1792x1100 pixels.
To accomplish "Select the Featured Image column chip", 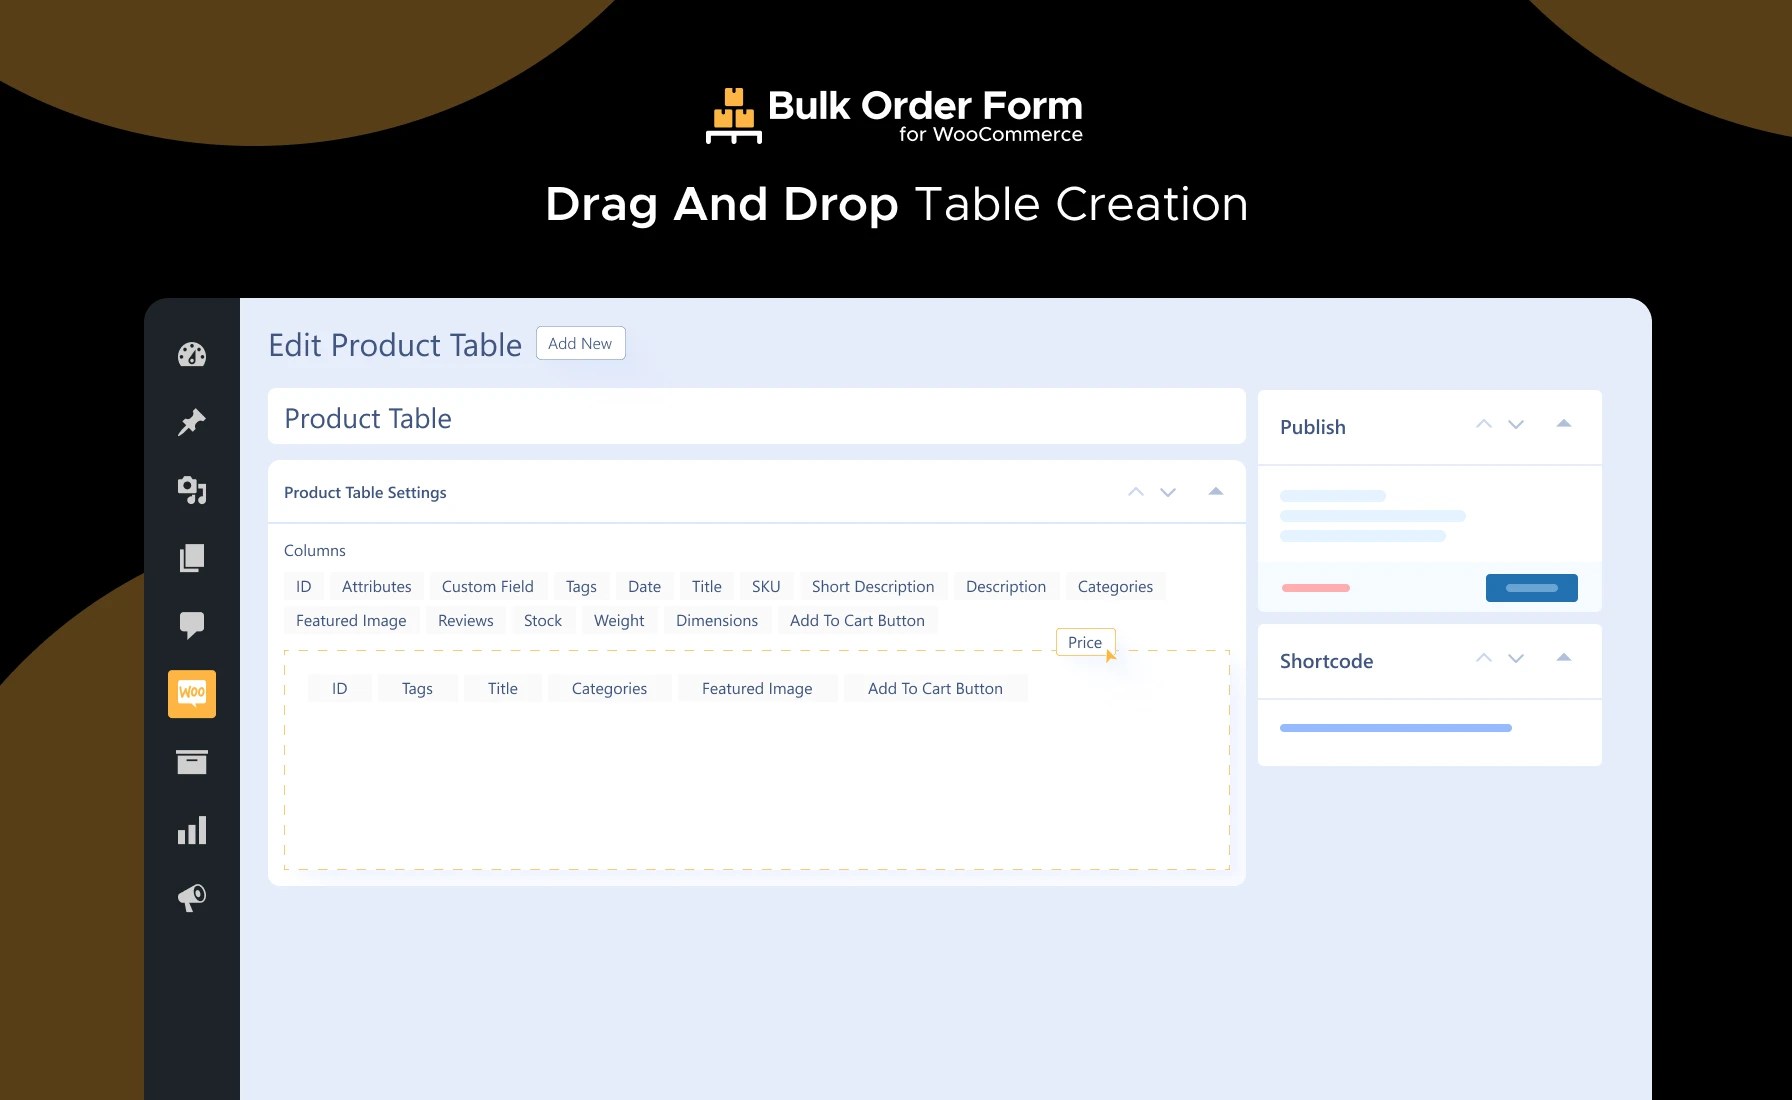I will pyautogui.click(x=351, y=620).
